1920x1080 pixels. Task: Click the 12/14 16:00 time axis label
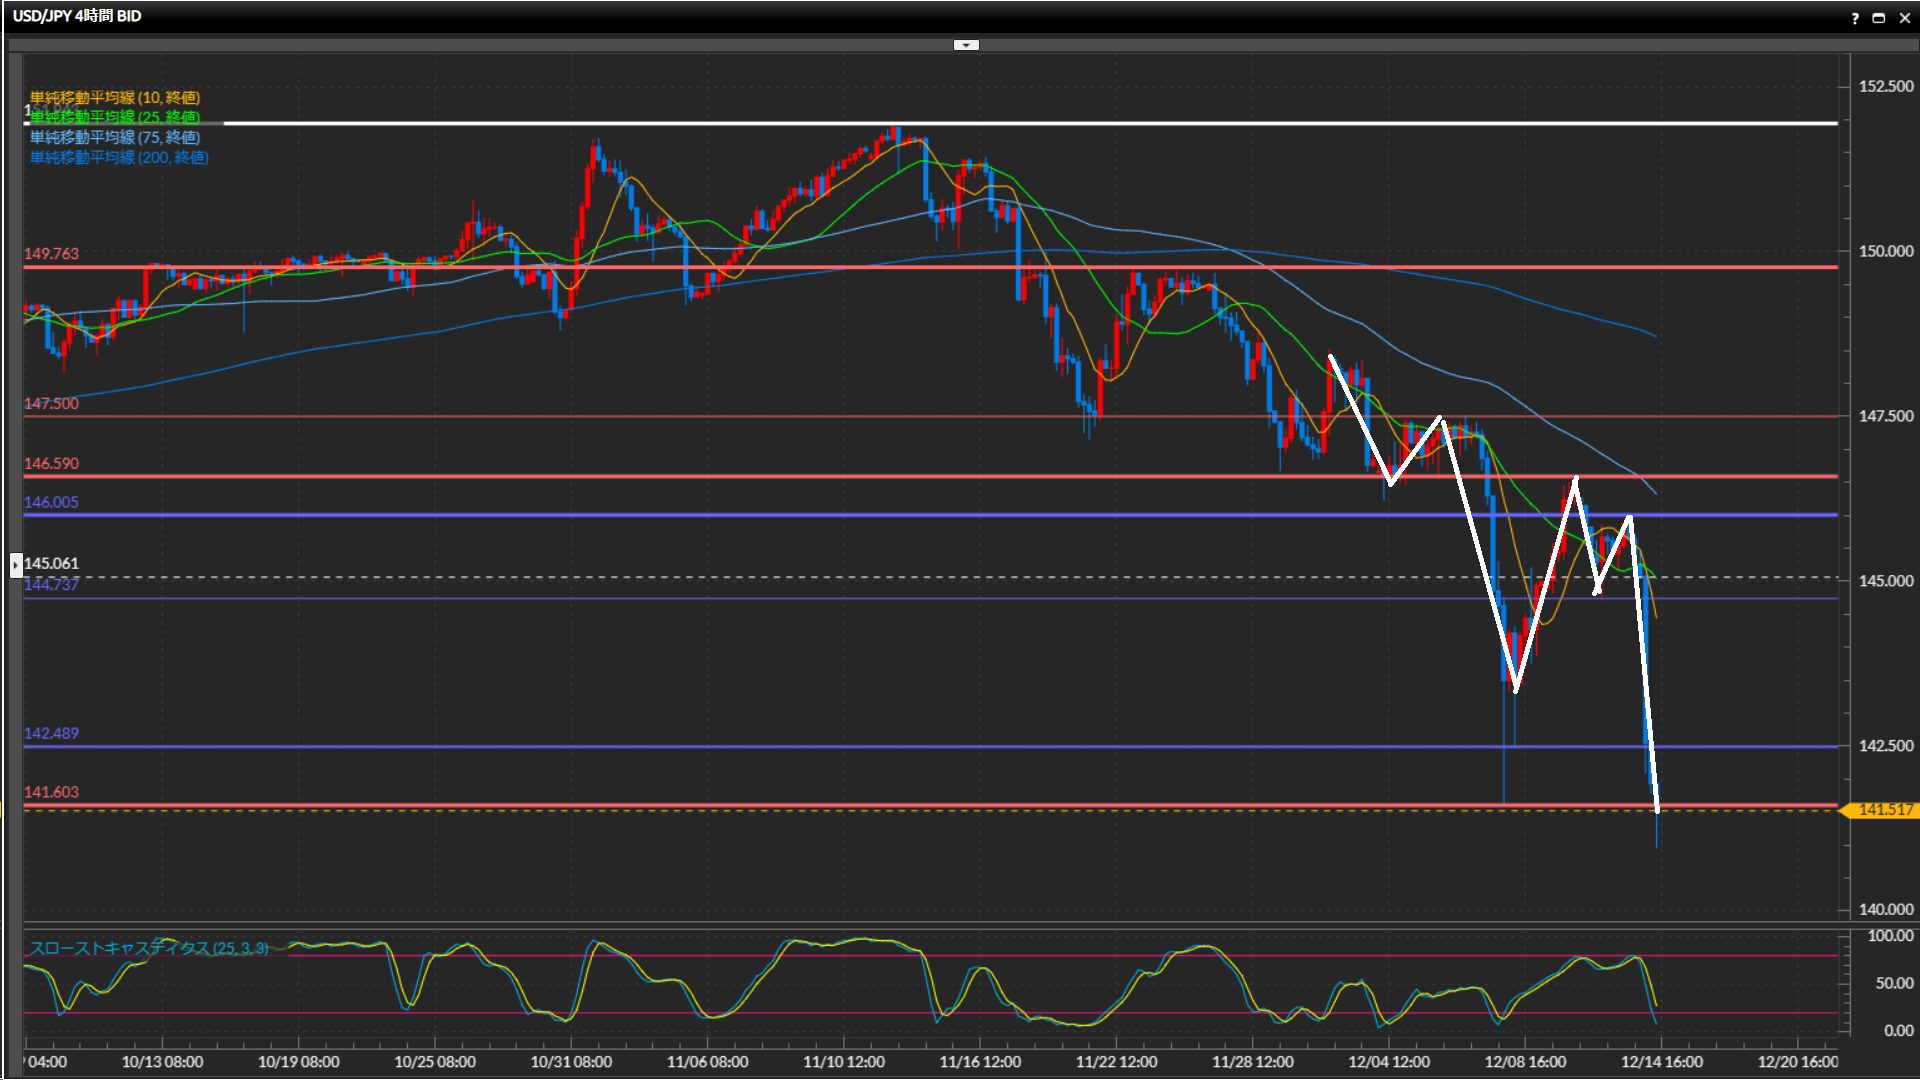click(x=1661, y=1062)
